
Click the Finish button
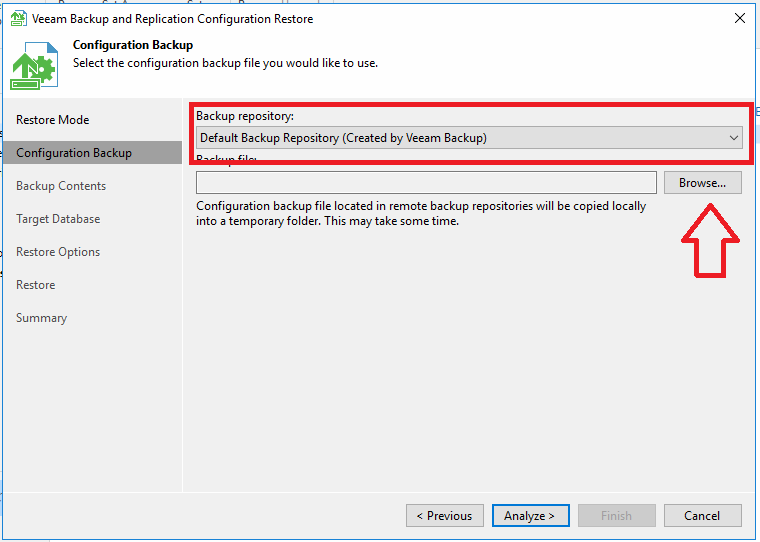617,515
